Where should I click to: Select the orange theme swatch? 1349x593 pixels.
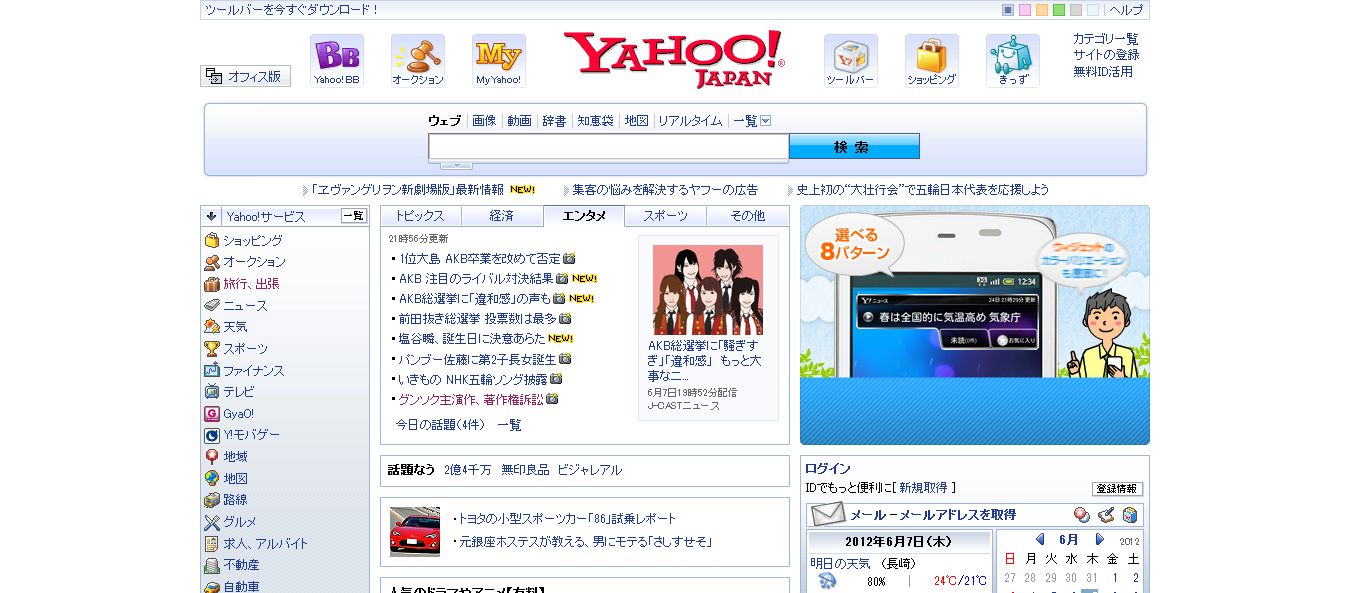(1042, 10)
